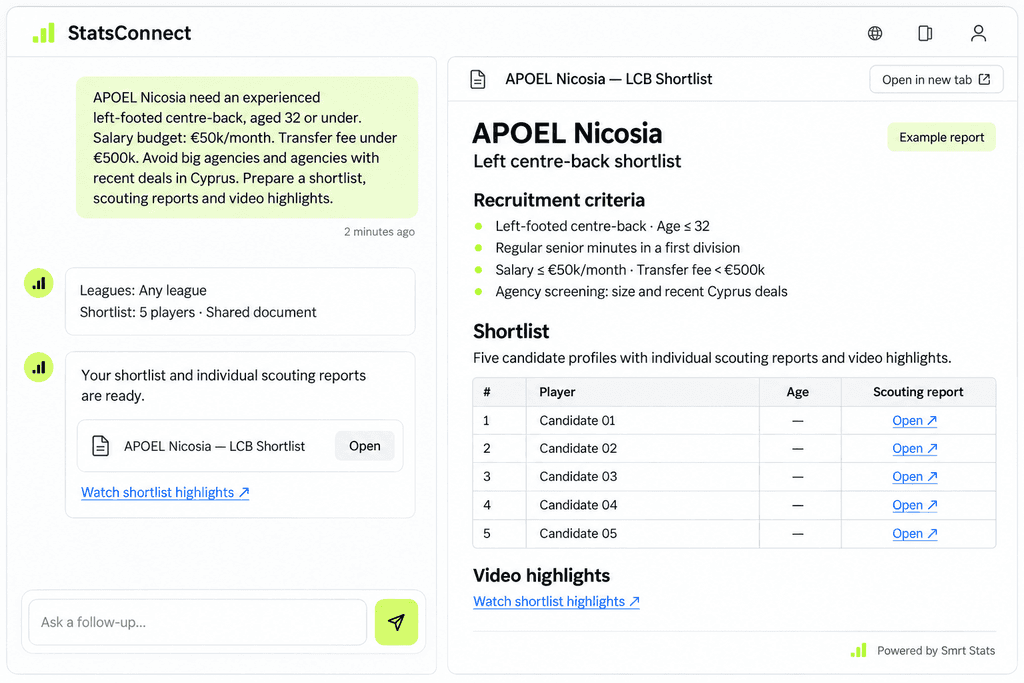This screenshot has width=1024, height=683.
Task: Click the APOEL Nicosia — LCB Shortlist panel title
Action: pyautogui.click(x=609, y=79)
